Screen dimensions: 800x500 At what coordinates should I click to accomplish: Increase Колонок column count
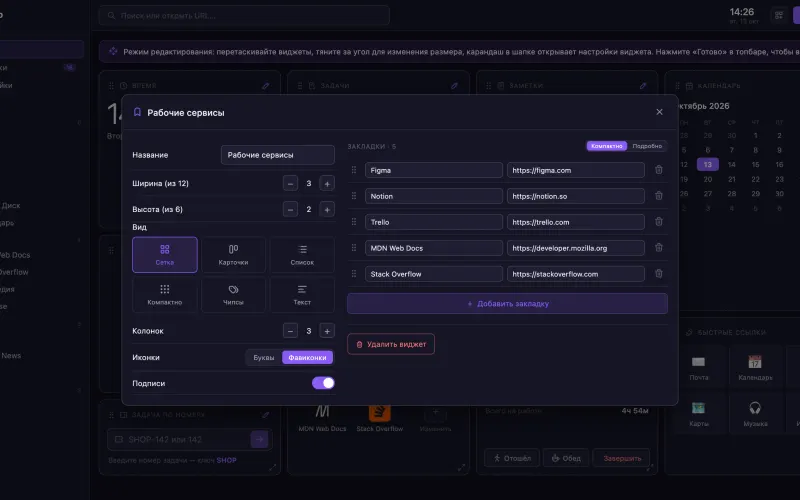coord(327,331)
